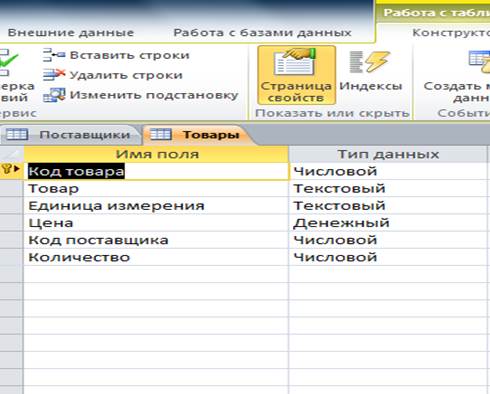The image size is (490, 394).
Task: Select the Цена field name cell
Action: 156,223
